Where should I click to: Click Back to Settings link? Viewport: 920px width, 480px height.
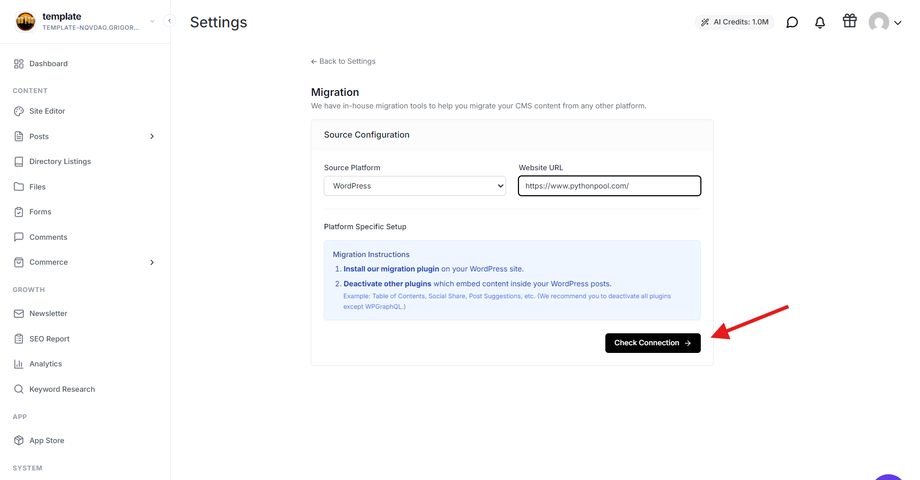tap(343, 61)
